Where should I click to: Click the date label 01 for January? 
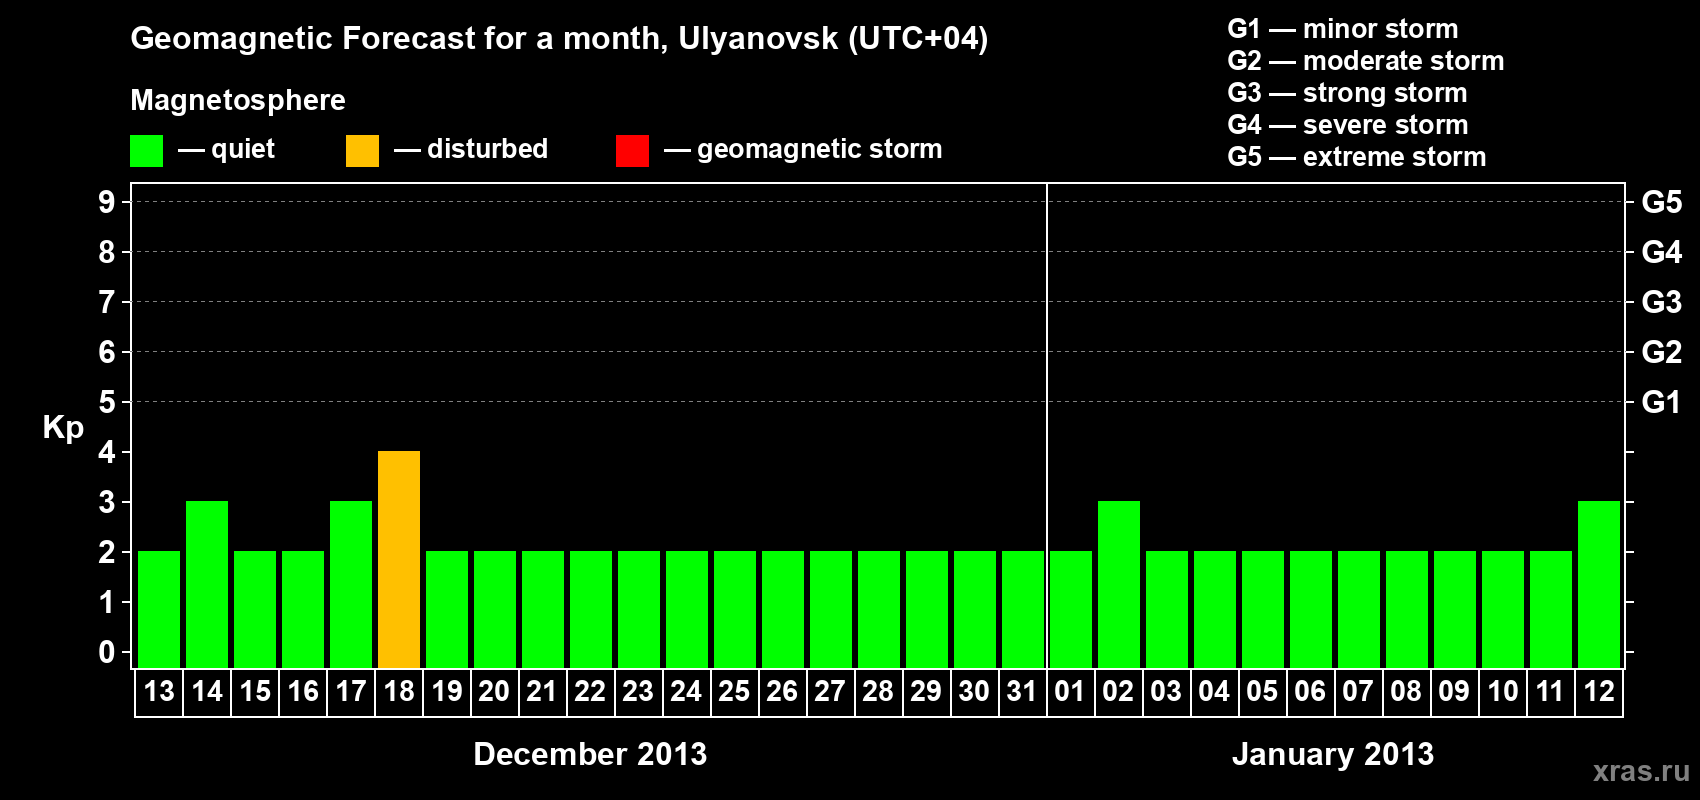pos(1070,691)
